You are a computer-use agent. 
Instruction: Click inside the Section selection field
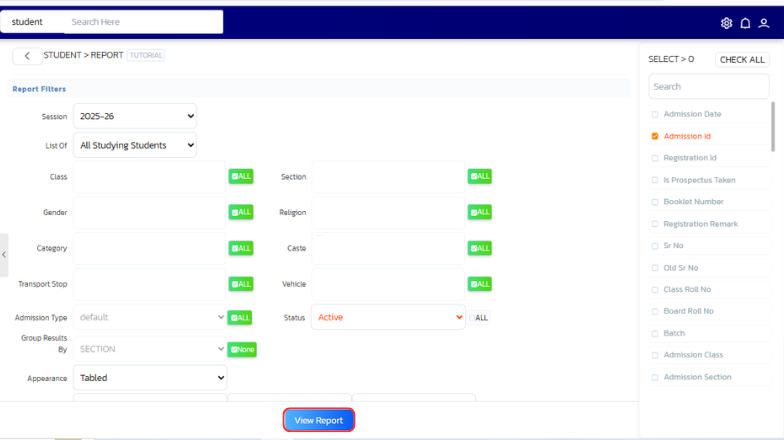(388, 177)
